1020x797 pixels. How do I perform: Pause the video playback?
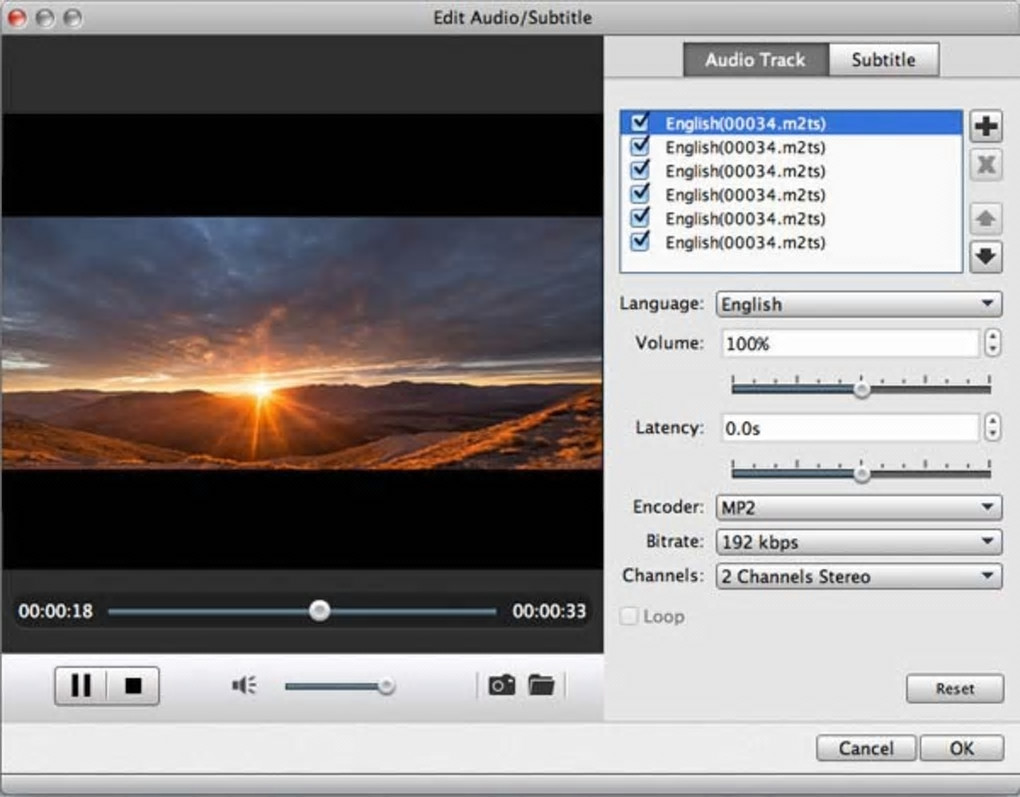pyautogui.click(x=81, y=686)
